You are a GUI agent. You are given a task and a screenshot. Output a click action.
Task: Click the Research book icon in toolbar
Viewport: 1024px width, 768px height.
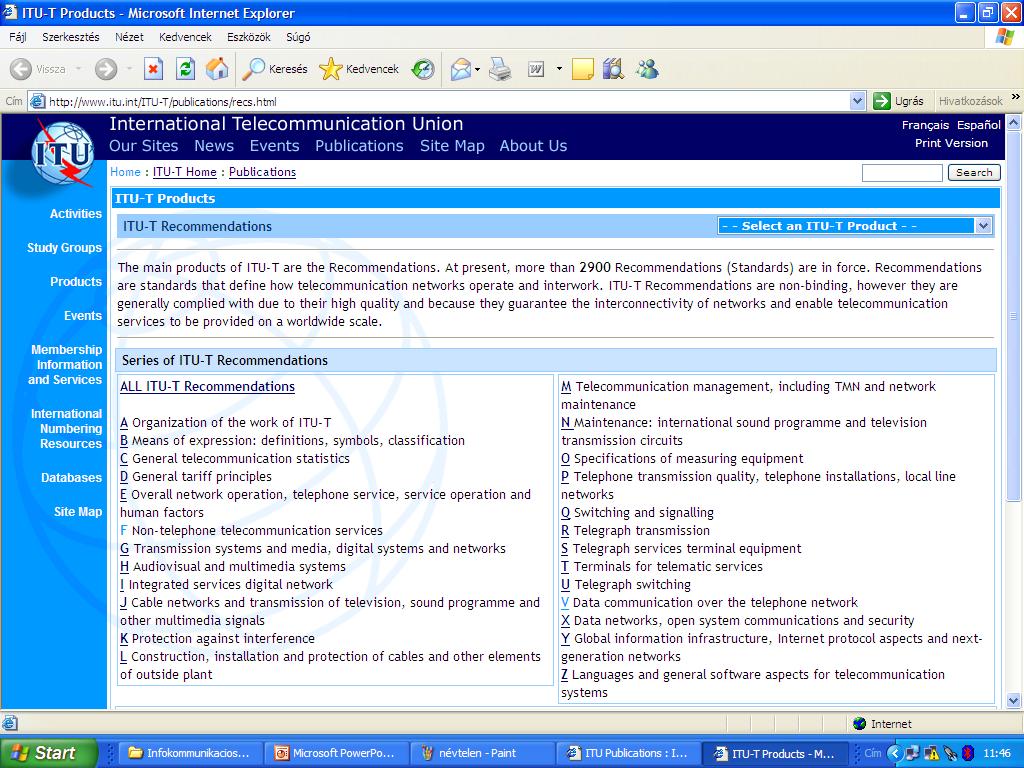[x=613, y=69]
